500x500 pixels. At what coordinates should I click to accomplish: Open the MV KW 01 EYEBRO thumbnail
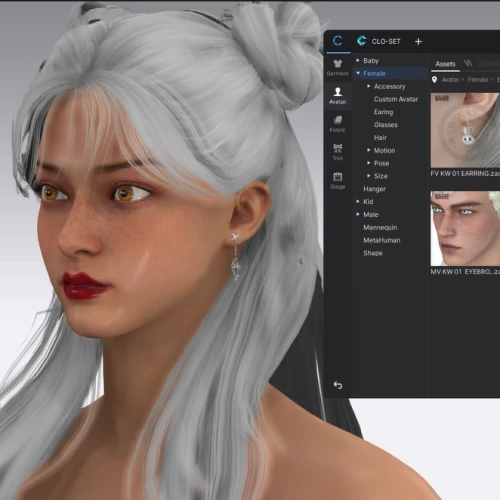click(x=465, y=228)
